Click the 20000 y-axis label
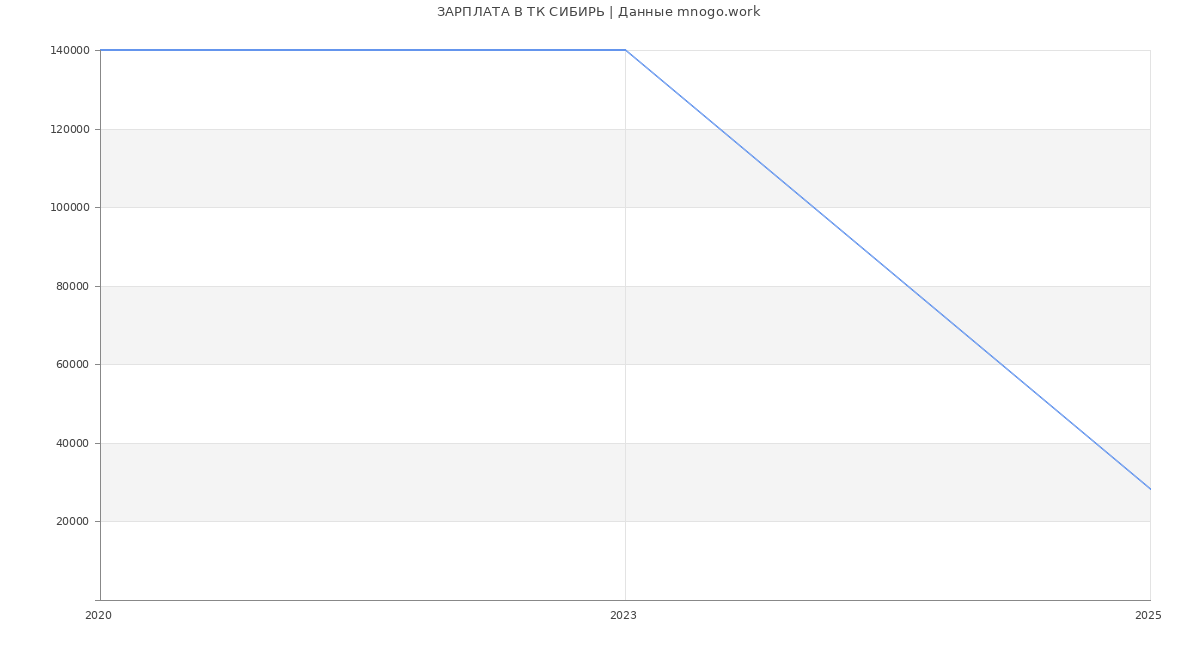The height and width of the screenshot is (650, 1200). pyautogui.click(x=72, y=522)
